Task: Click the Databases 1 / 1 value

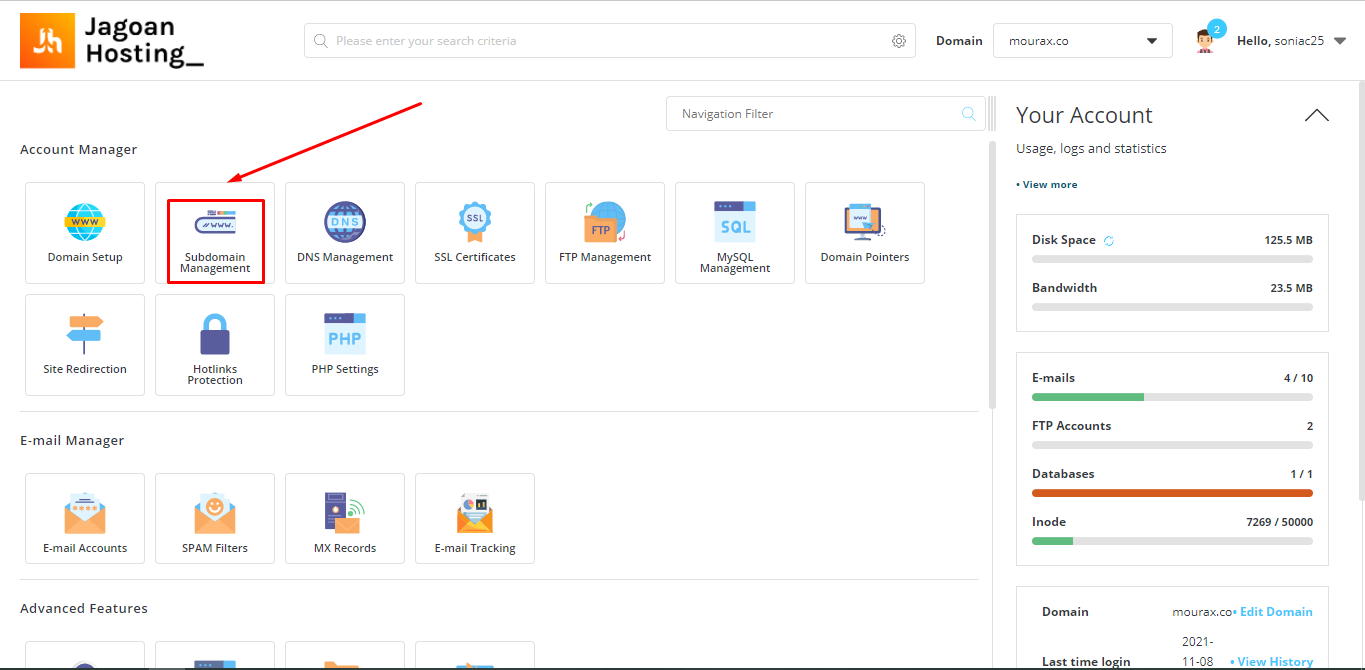Action: tap(1301, 475)
